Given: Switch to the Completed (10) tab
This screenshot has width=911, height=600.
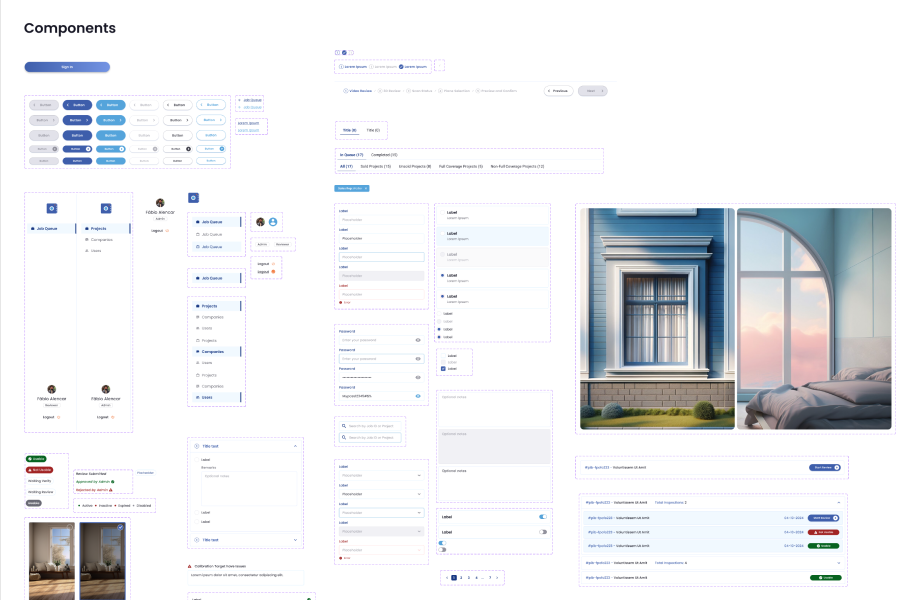Looking at the screenshot, I should pyautogui.click(x=383, y=155).
